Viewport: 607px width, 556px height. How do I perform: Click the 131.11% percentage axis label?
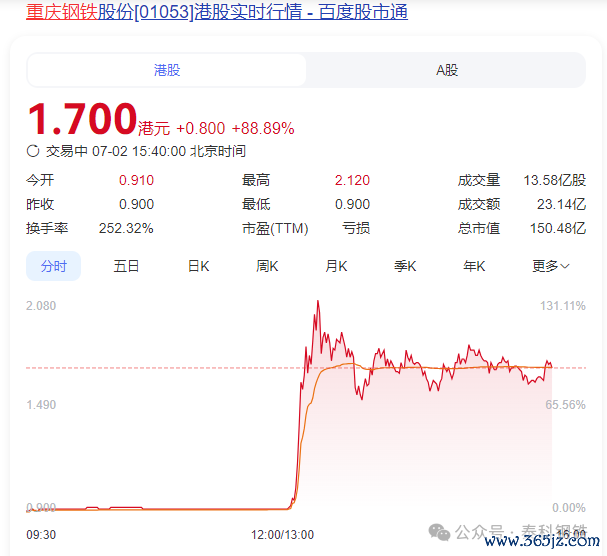pos(563,306)
